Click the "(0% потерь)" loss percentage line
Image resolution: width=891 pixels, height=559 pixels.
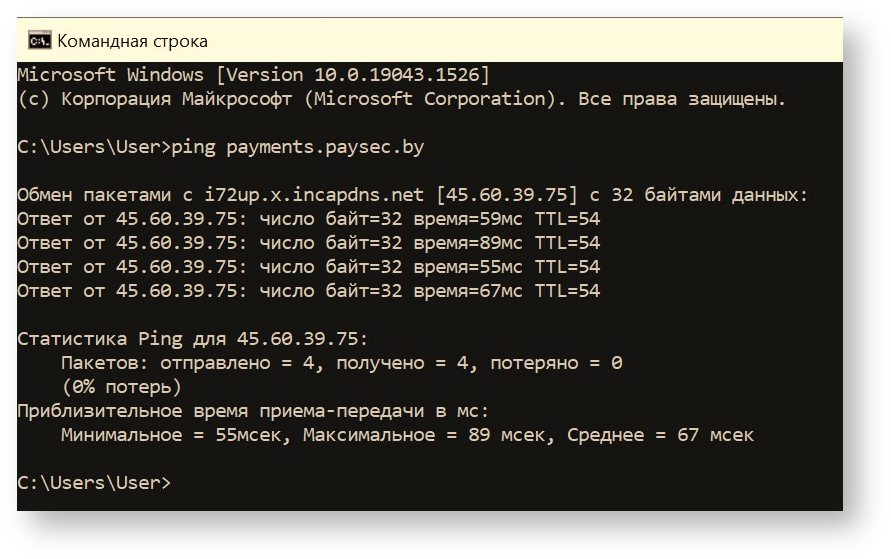[x=121, y=387]
